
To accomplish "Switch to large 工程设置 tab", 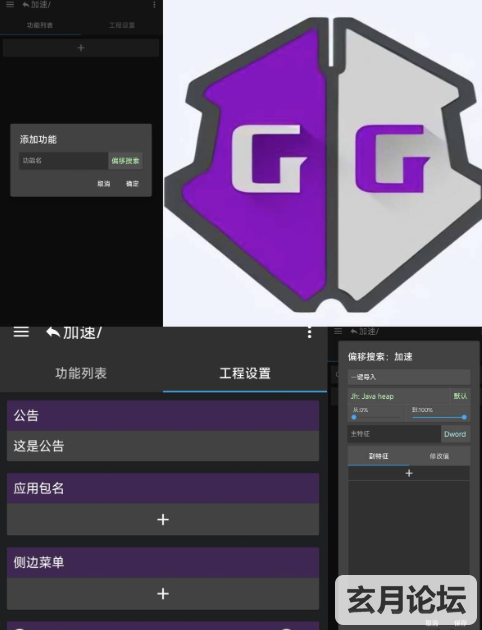I will click(245, 373).
